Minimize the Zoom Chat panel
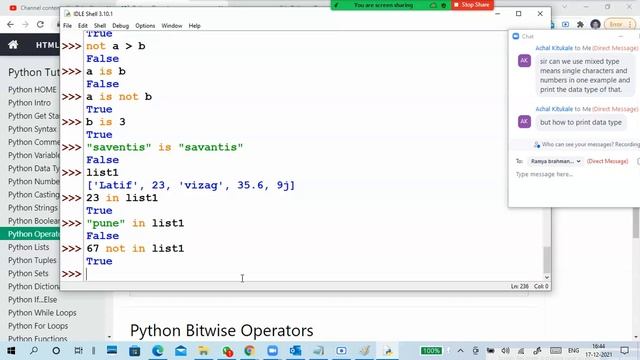 point(620,36)
